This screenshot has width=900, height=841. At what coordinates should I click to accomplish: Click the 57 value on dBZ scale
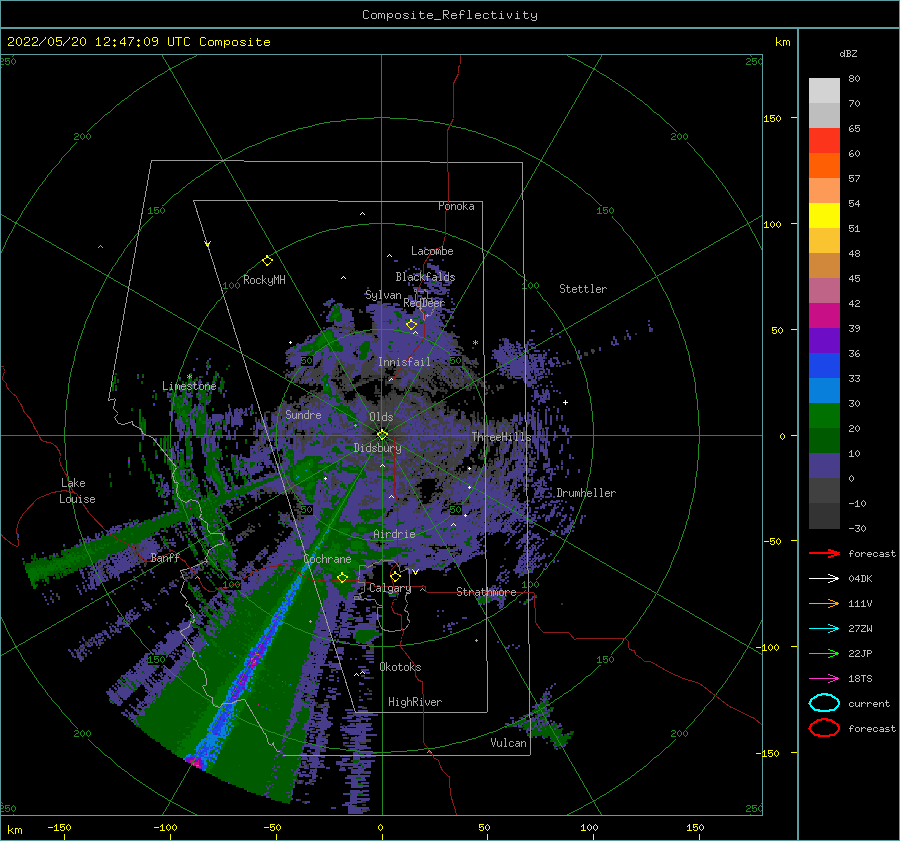point(854,179)
